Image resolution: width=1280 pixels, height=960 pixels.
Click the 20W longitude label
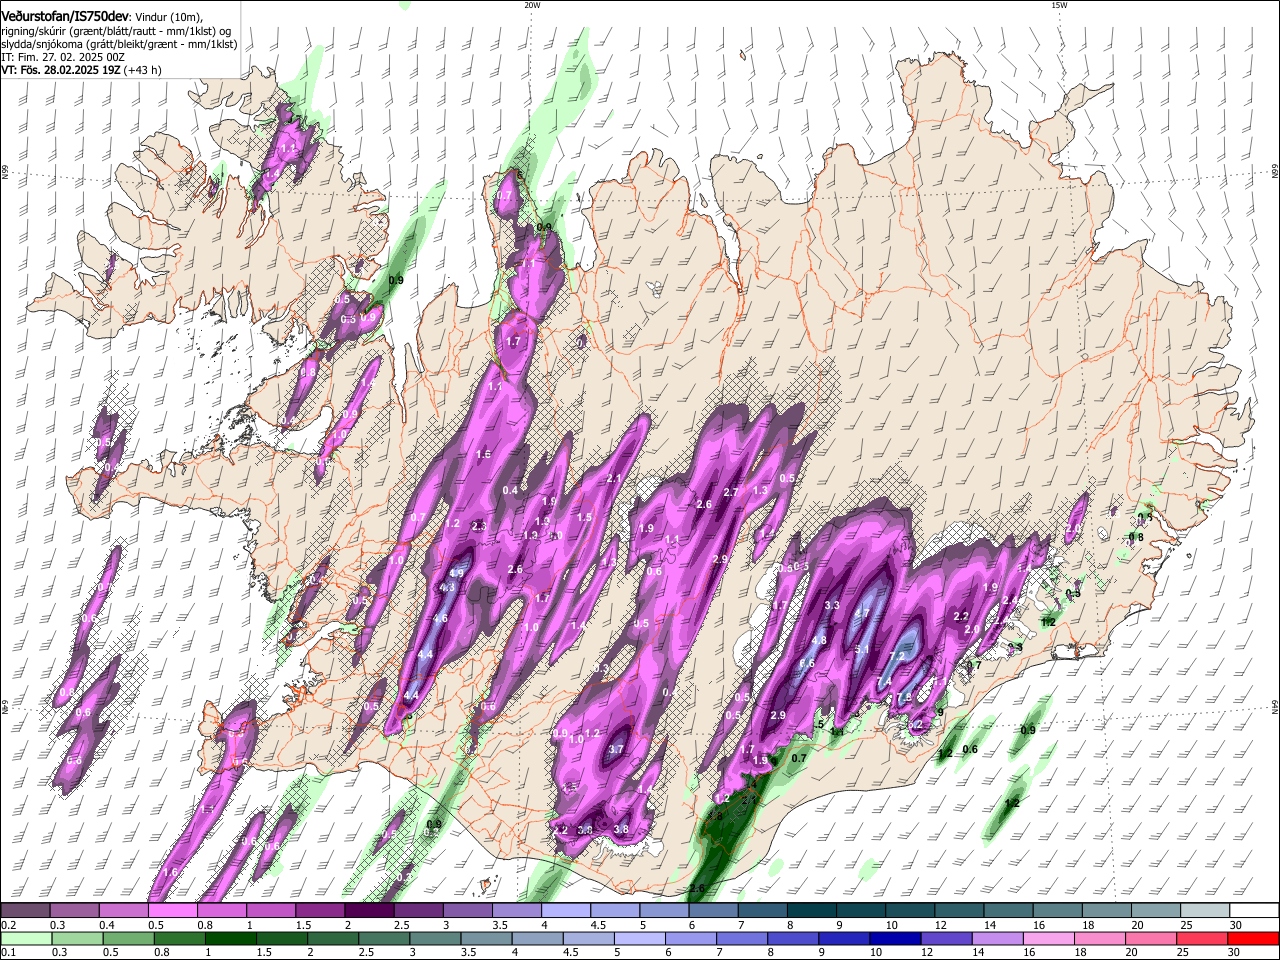pyautogui.click(x=532, y=5)
